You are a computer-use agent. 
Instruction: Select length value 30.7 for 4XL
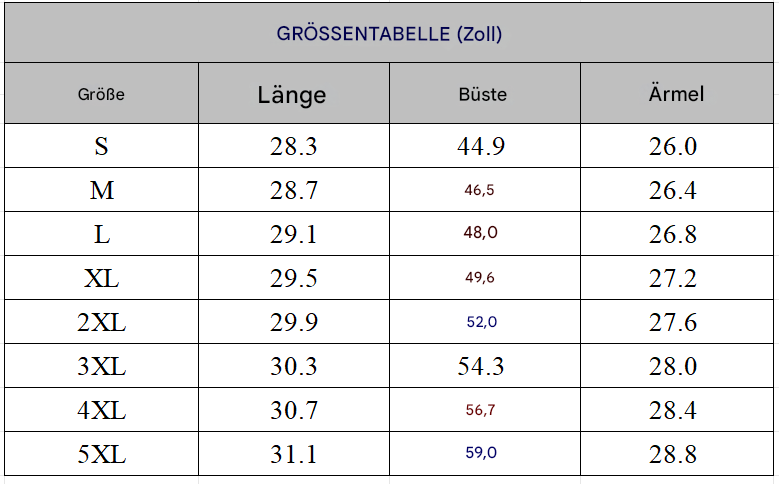pyautogui.click(x=294, y=410)
